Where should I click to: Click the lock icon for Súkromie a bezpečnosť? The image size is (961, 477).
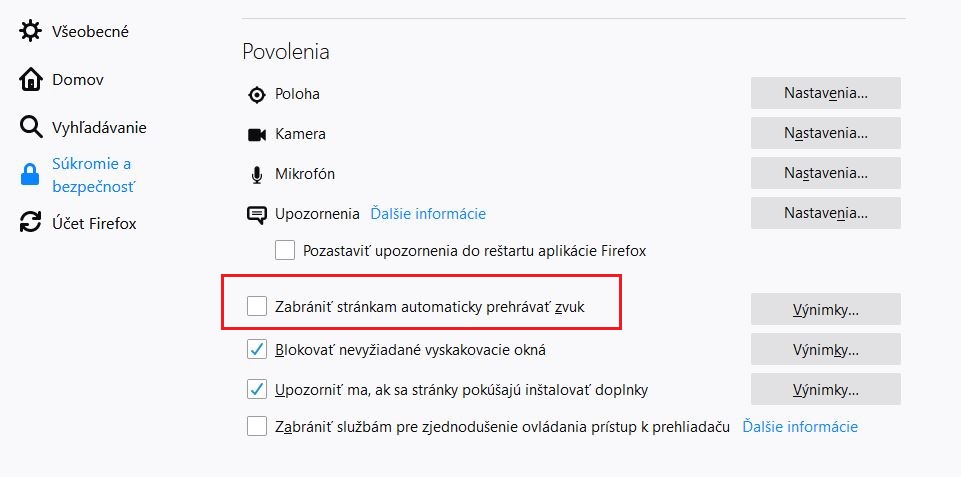(x=31, y=176)
